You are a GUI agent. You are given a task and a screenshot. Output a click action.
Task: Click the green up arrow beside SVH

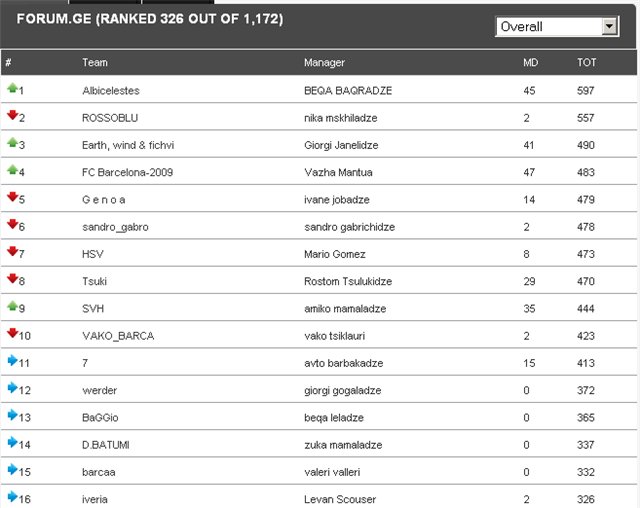pos(12,306)
